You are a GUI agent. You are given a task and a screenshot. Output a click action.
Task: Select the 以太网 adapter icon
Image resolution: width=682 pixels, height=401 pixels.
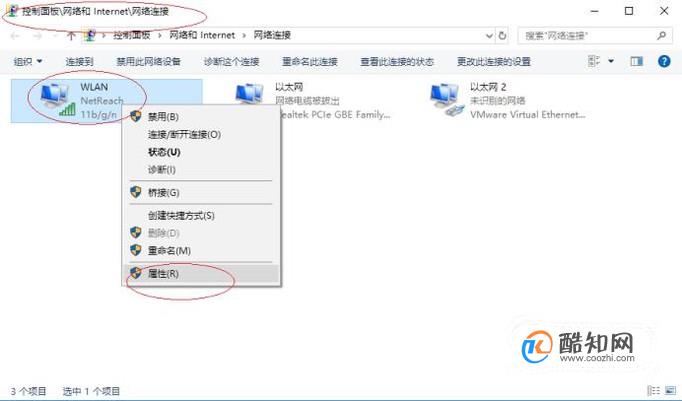249,95
